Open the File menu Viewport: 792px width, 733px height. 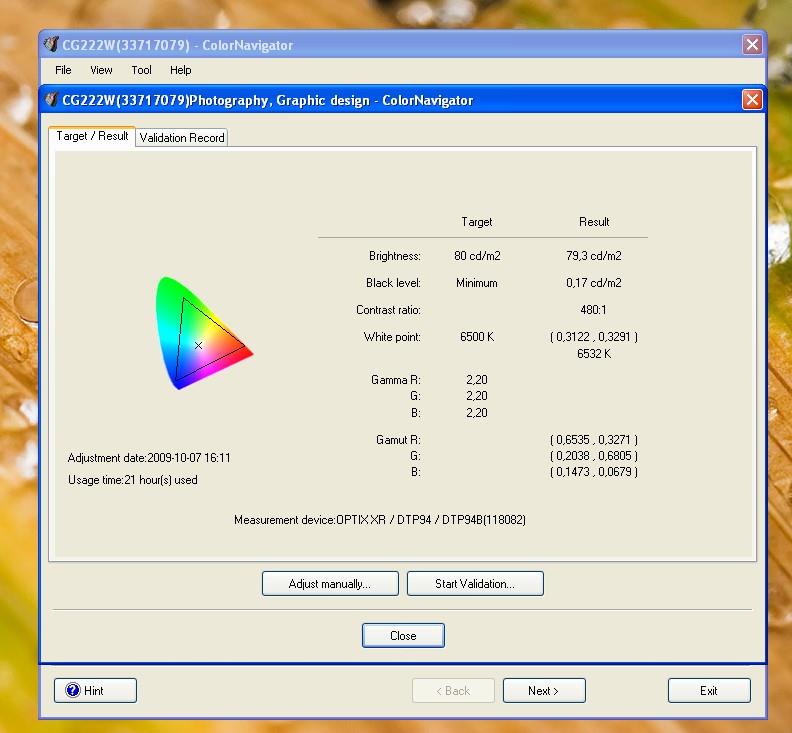coord(63,70)
